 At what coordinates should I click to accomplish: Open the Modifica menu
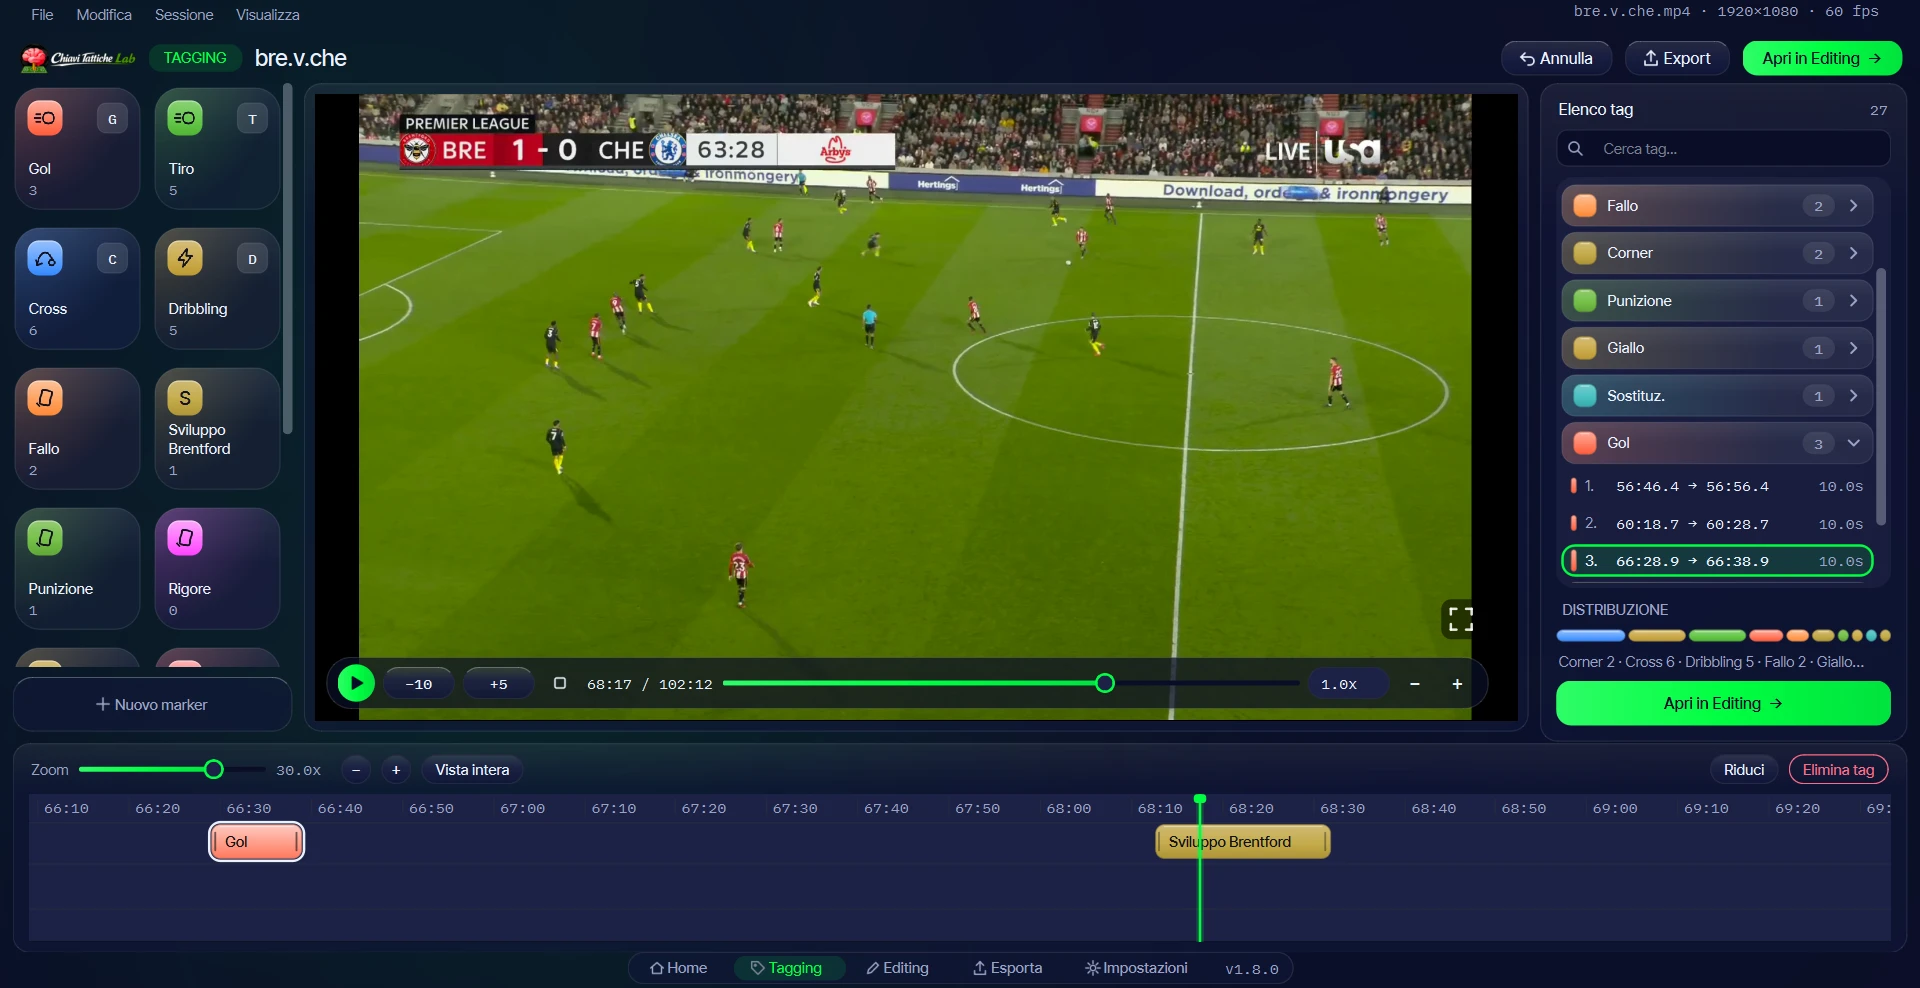point(104,15)
